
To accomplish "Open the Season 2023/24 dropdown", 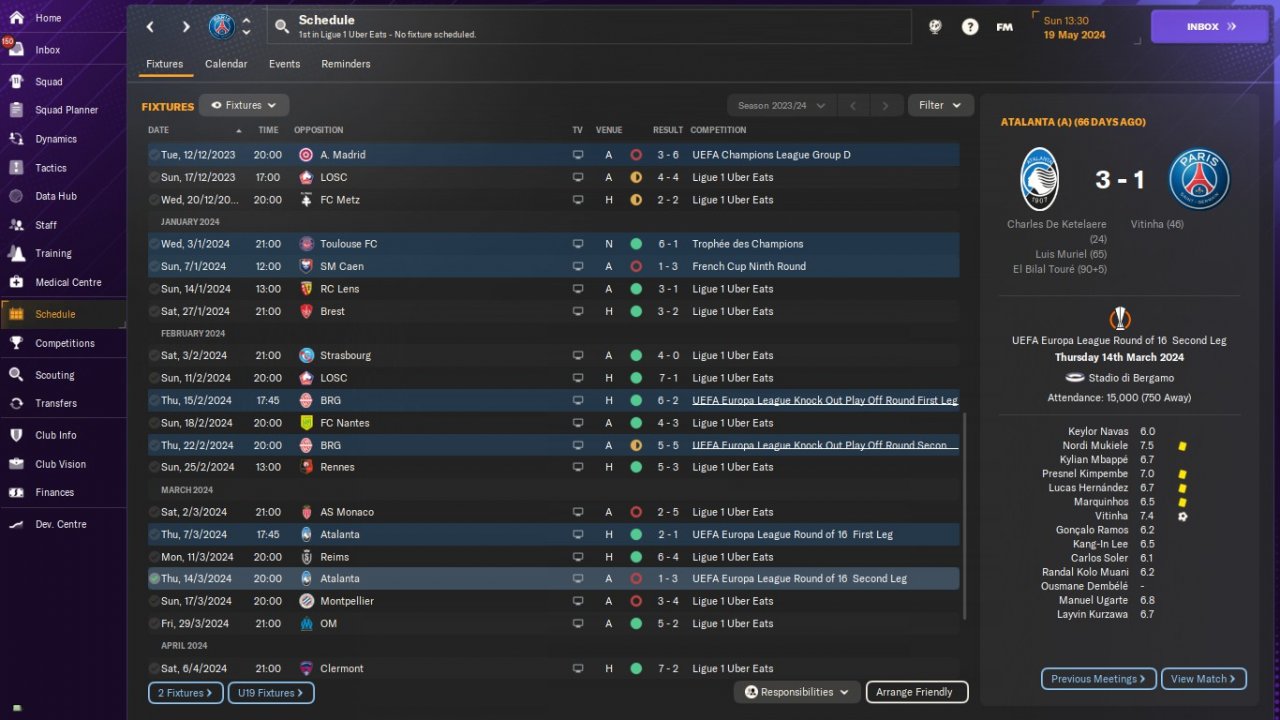I will [781, 105].
